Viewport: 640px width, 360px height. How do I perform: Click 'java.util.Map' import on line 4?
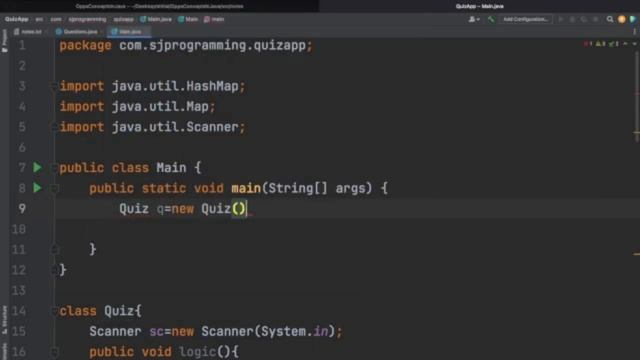pyautogui.click(x=160, y=107)
